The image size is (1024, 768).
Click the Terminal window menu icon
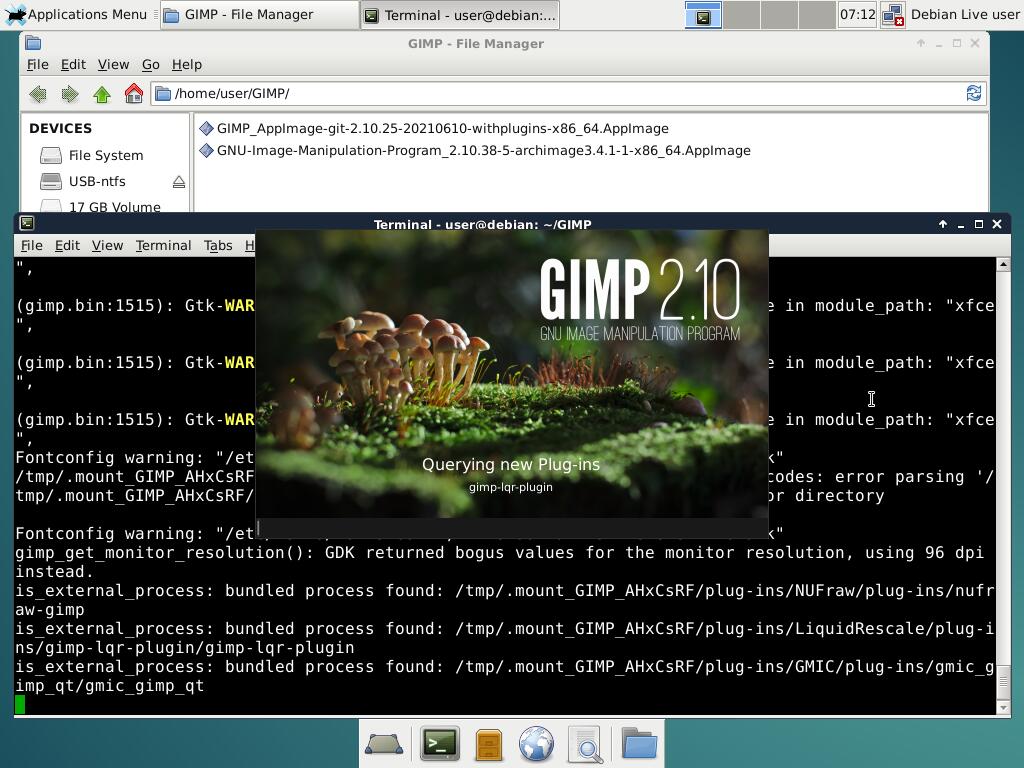tap(27, 223)
